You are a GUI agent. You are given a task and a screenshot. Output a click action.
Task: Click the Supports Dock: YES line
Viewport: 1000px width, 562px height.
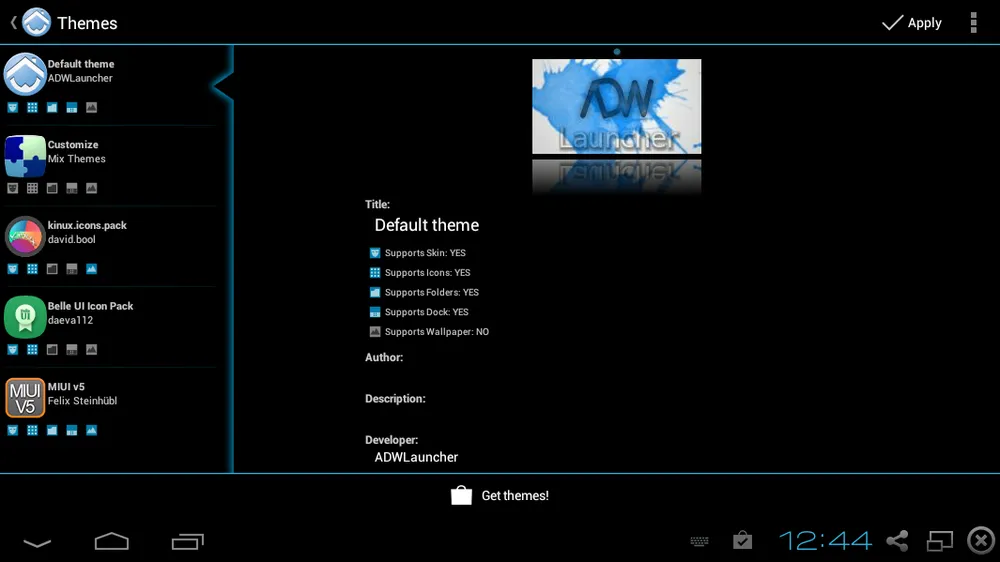[x=419, y=312]
